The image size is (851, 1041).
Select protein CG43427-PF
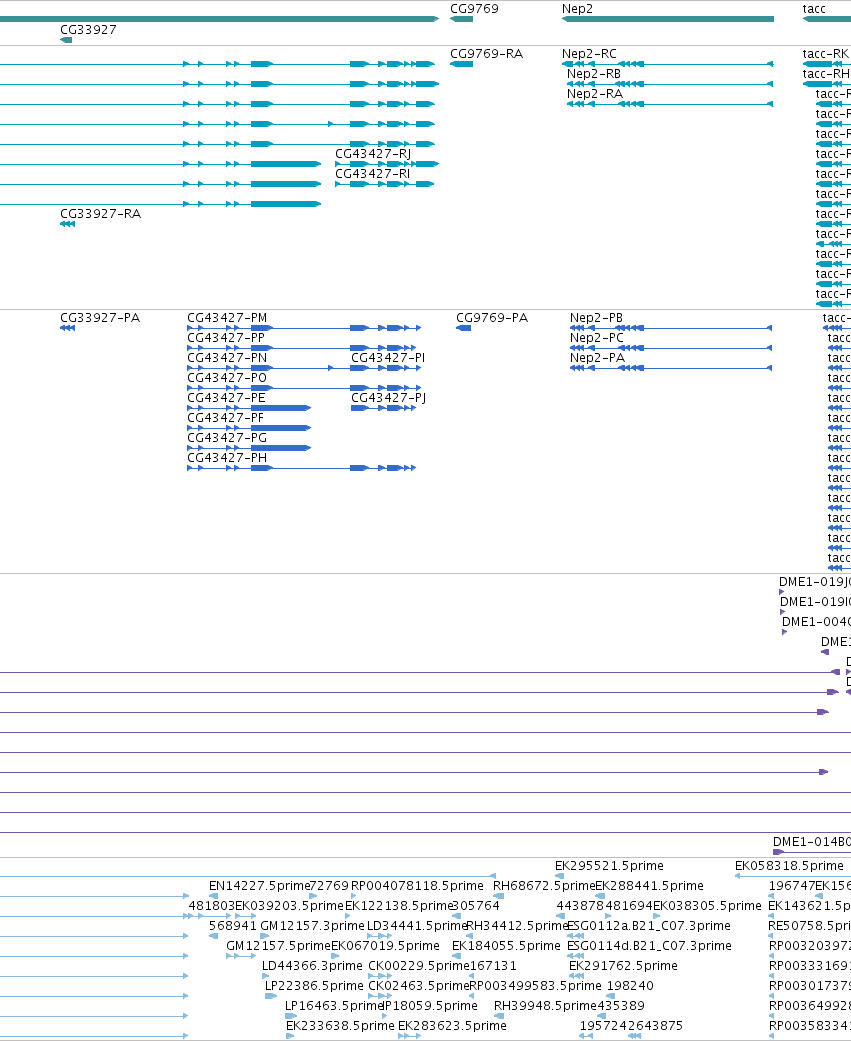226,418
